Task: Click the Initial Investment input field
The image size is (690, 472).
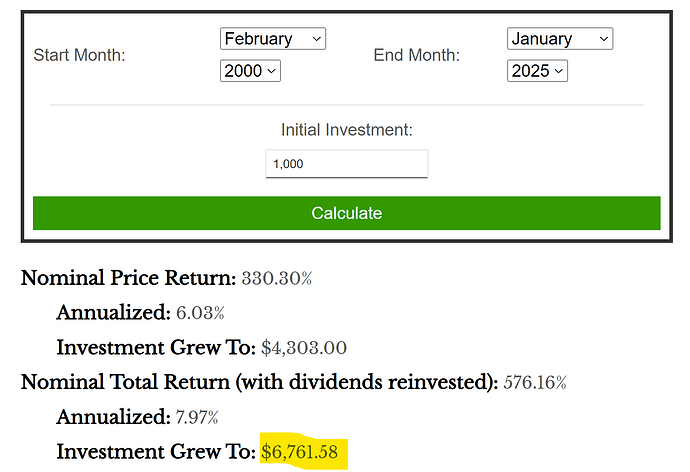Action: pos(346,164)
